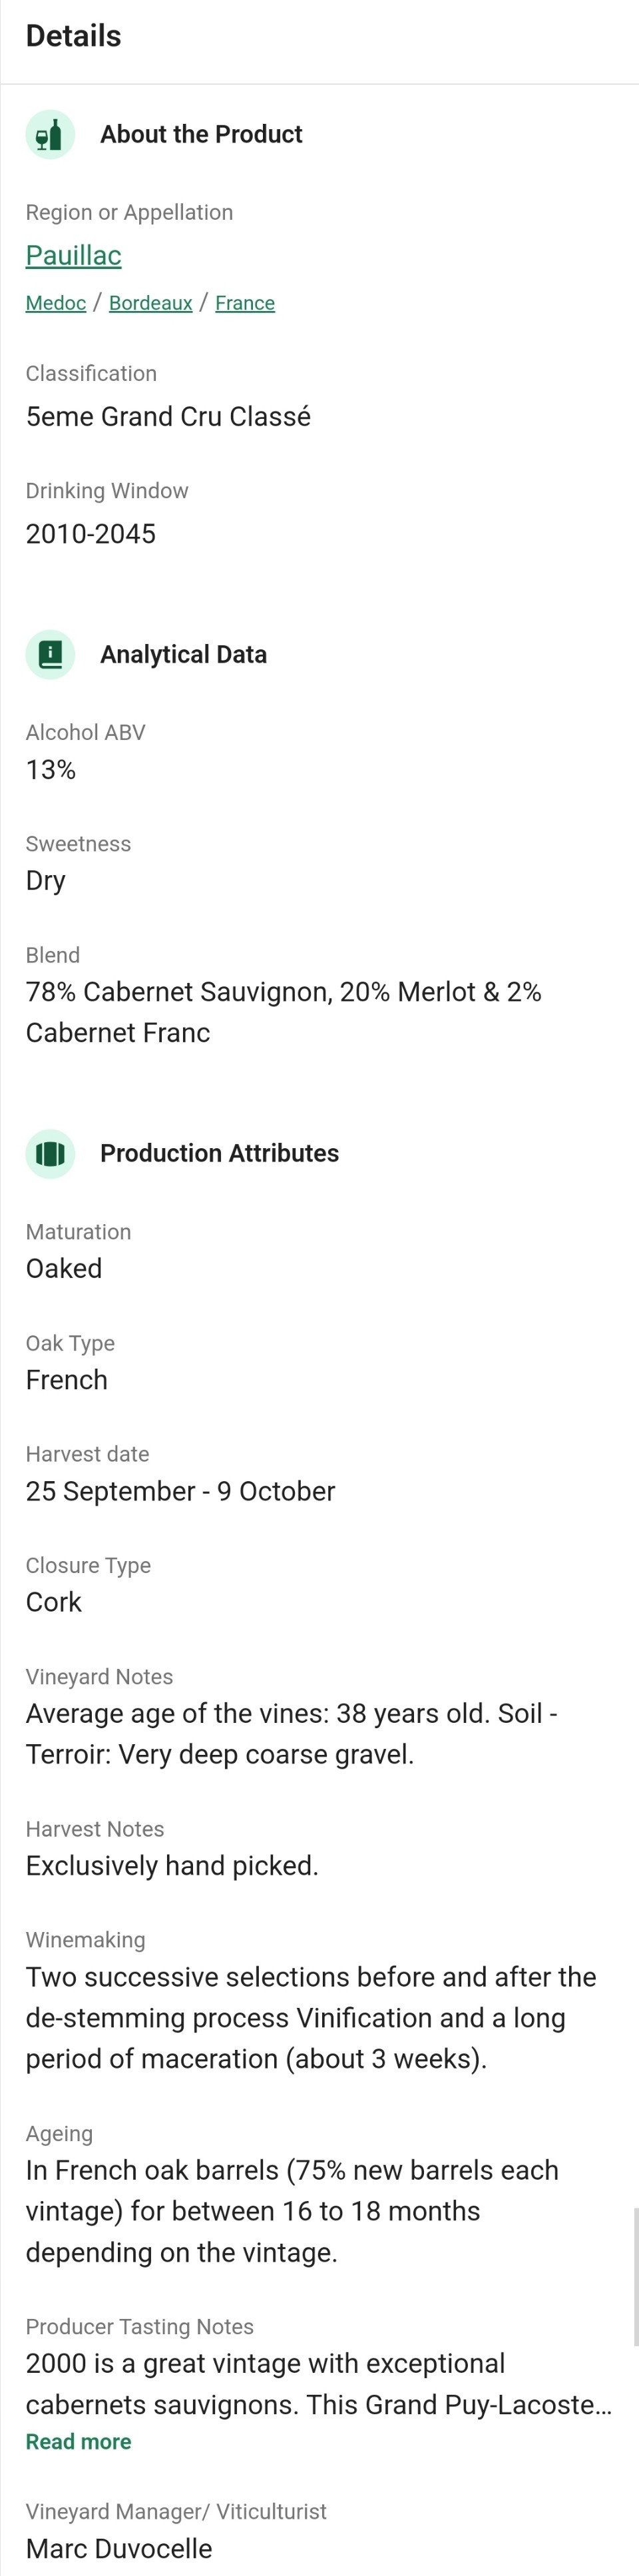Click the Analytical Data section title
Viewport: 639px width, 2576px height.
[183, 655]
